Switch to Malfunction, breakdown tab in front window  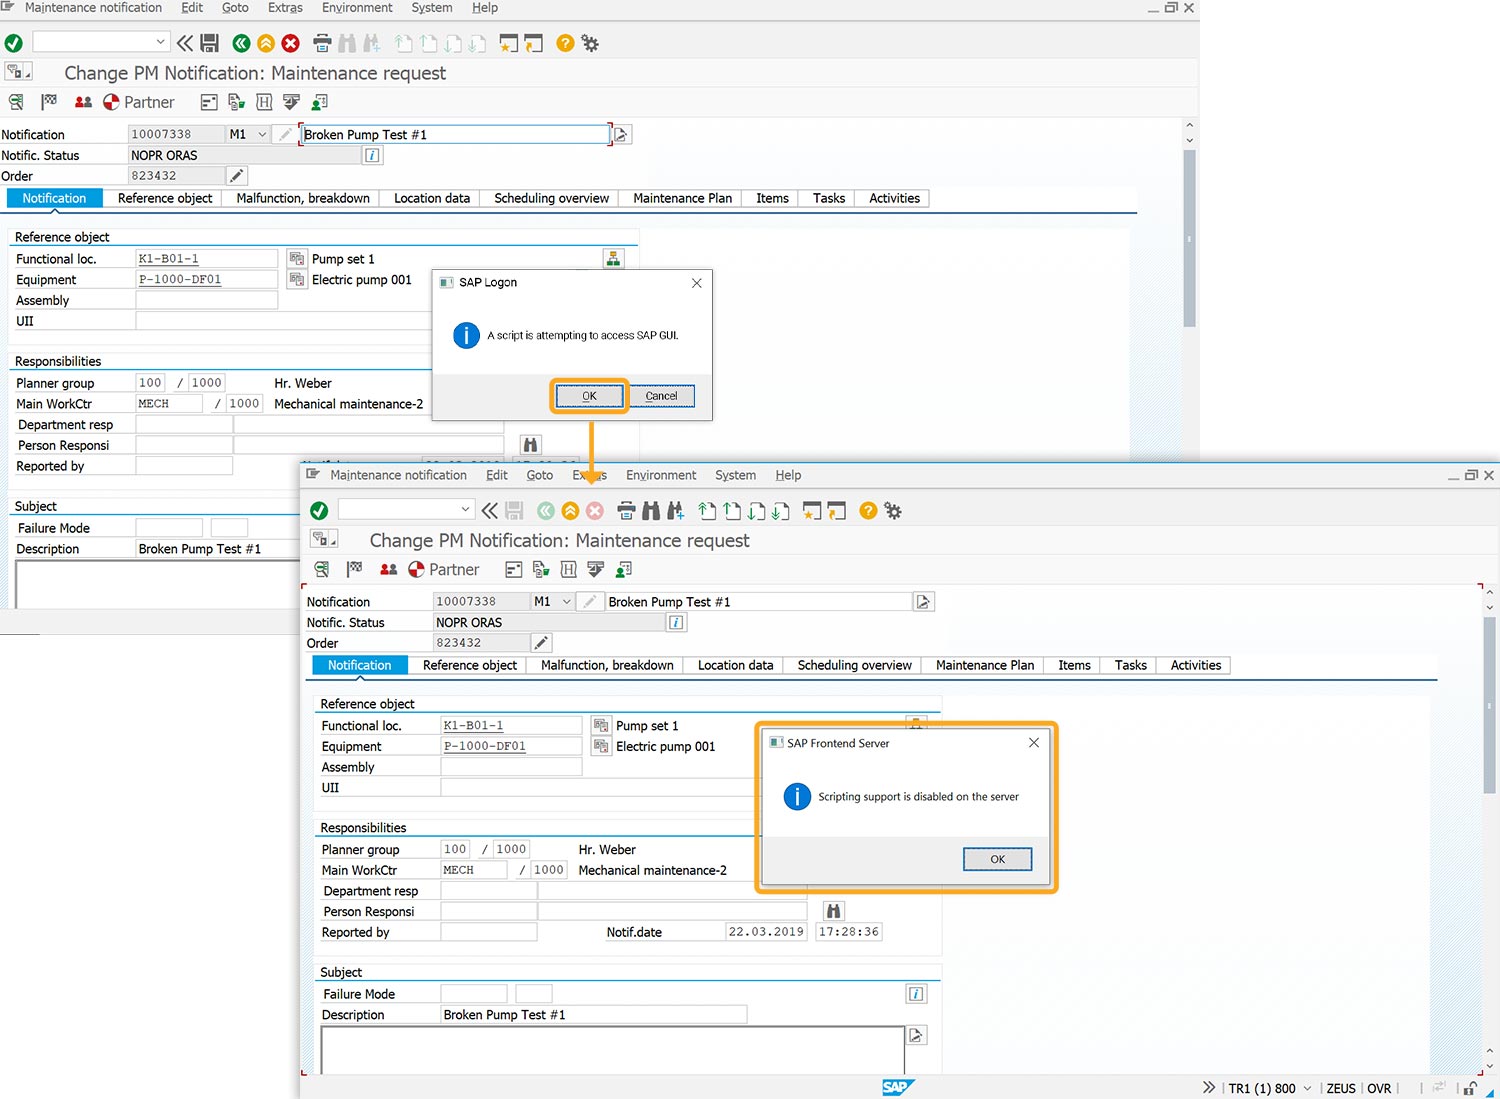607,665
